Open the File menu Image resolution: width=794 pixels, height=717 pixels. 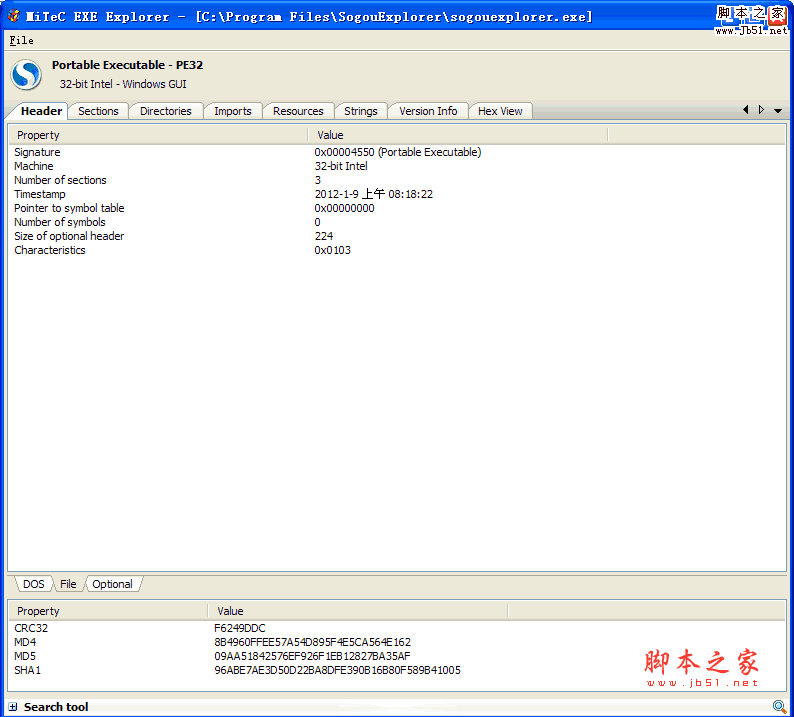click(x=21, y=41)
